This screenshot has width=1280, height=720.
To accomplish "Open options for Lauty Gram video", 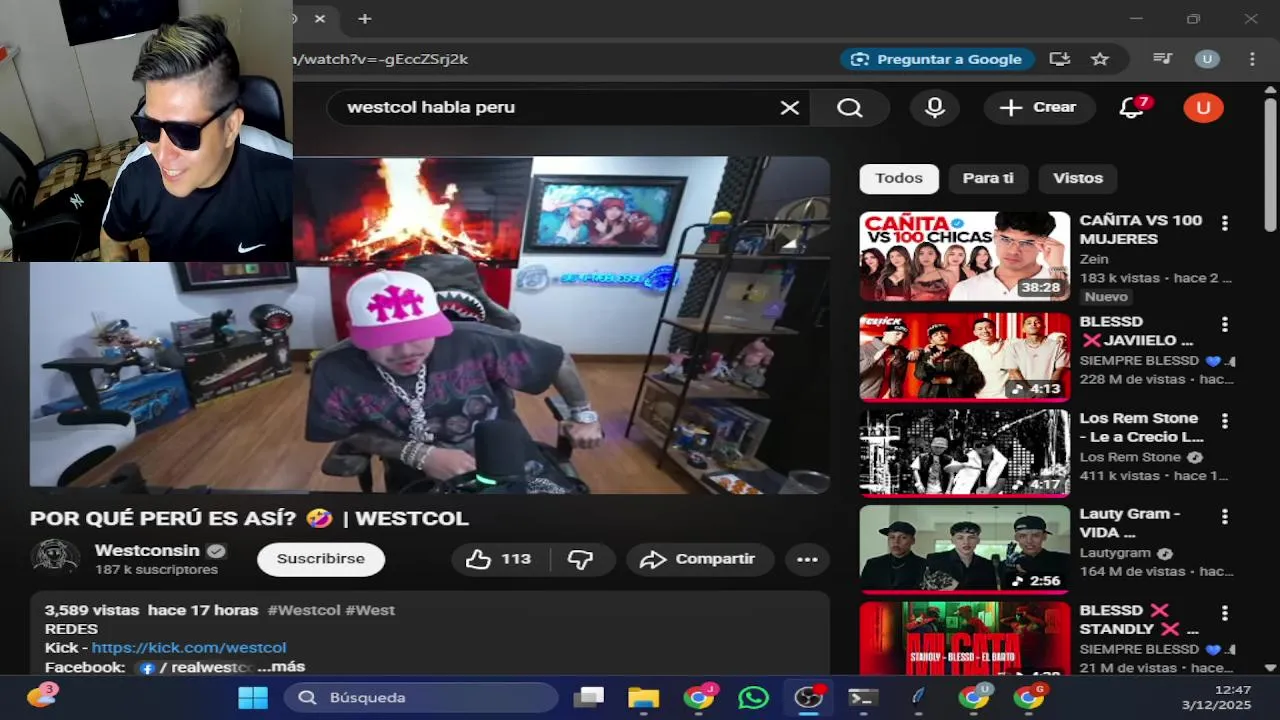I will coord(1224,517).
